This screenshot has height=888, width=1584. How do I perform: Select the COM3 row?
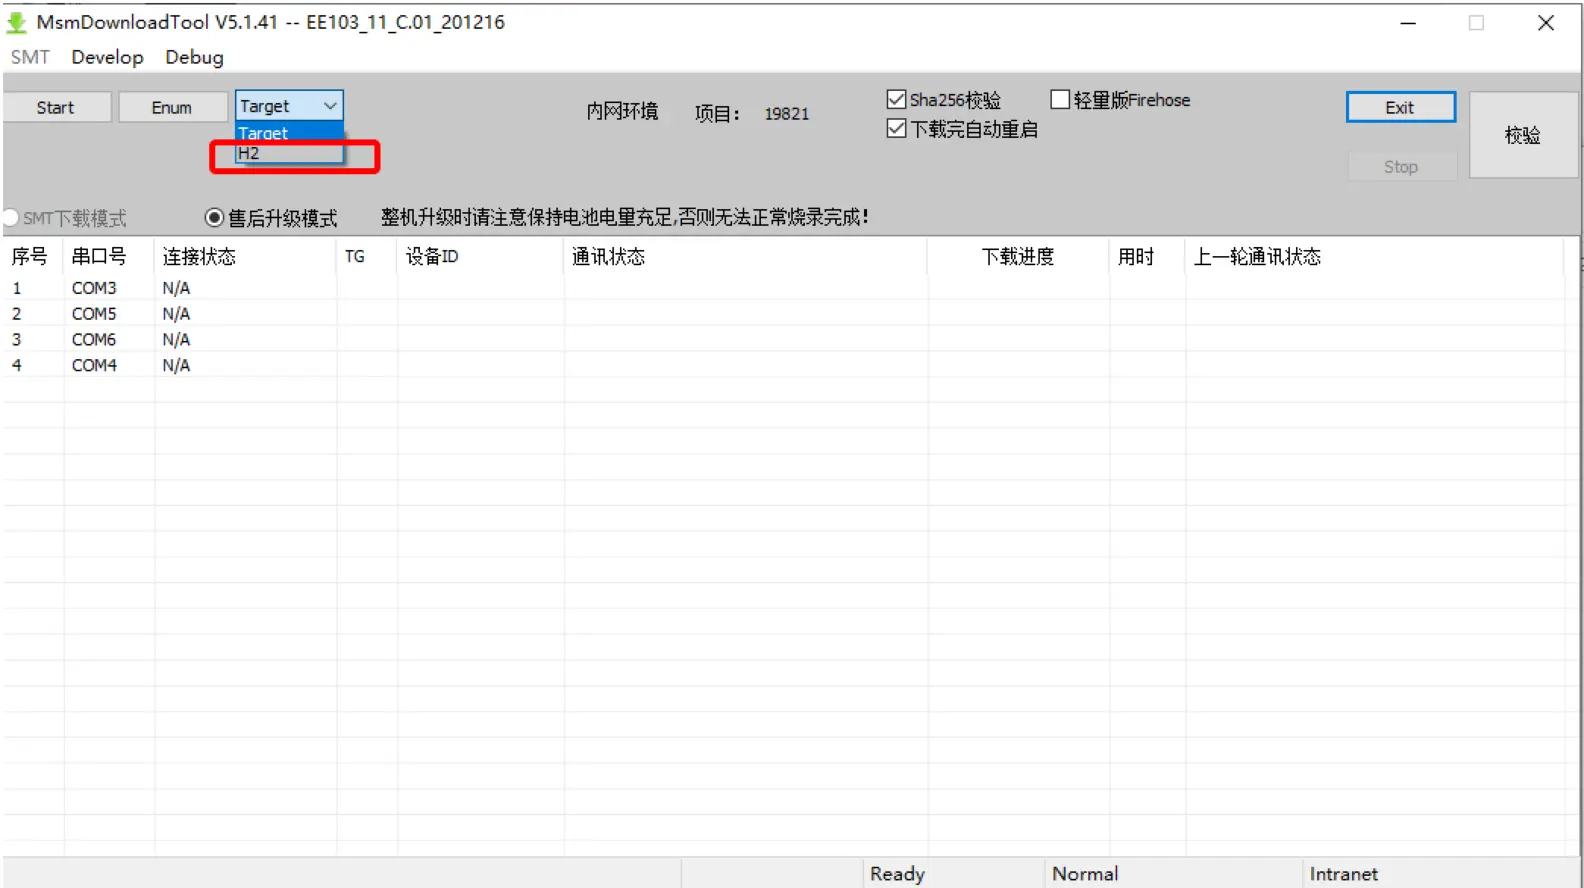pyautogui.click(x=783, y=287)
